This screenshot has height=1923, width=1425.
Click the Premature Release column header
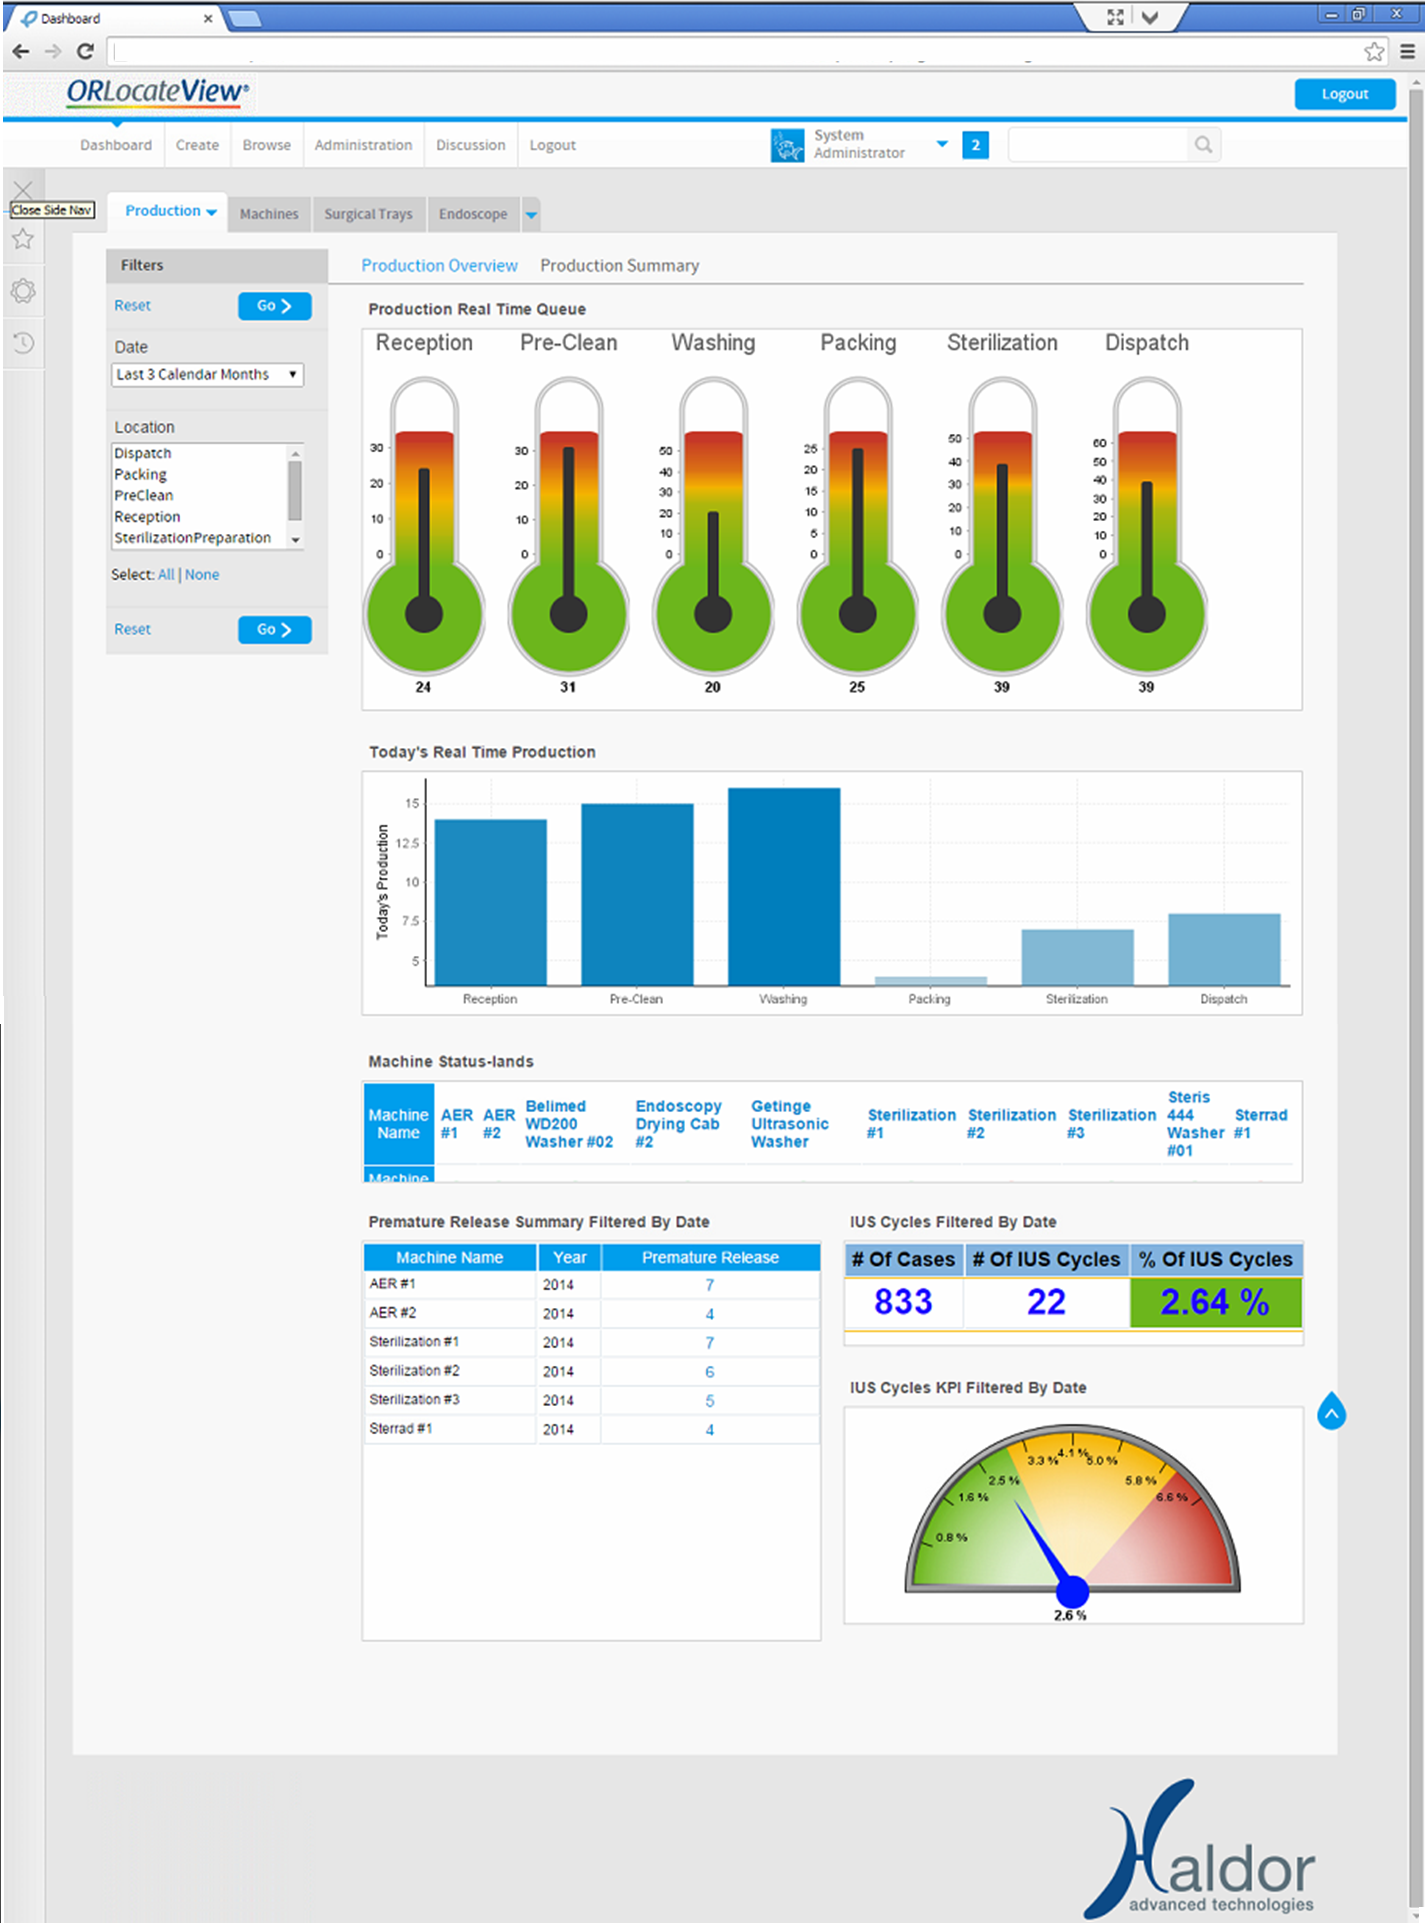[x=710, y=1258]
